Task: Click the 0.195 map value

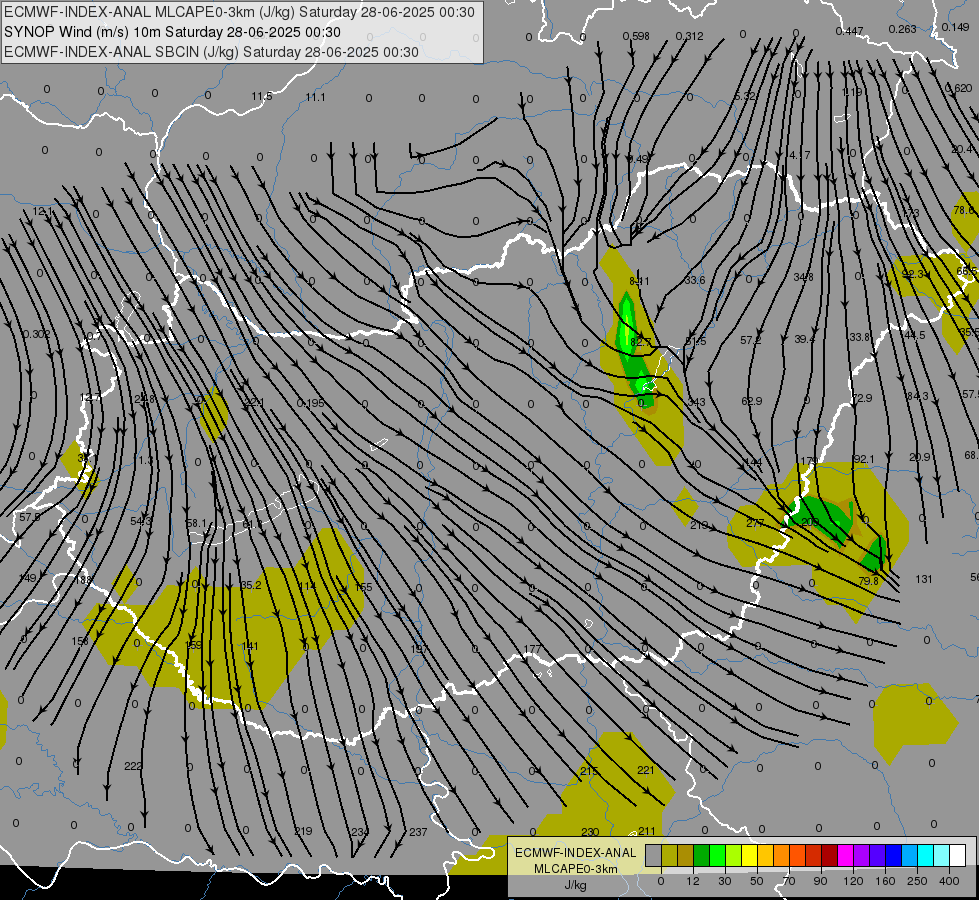Action: tap(311, 403)
